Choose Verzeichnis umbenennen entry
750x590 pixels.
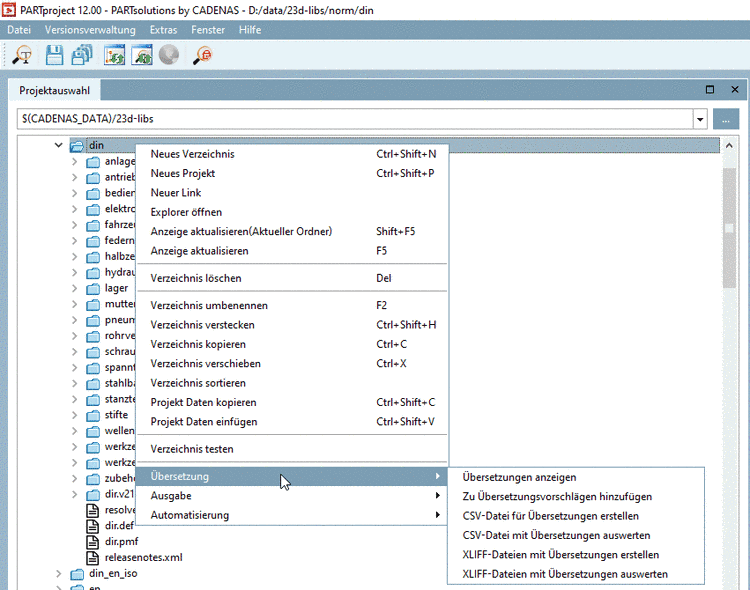(x=292, y=305)
